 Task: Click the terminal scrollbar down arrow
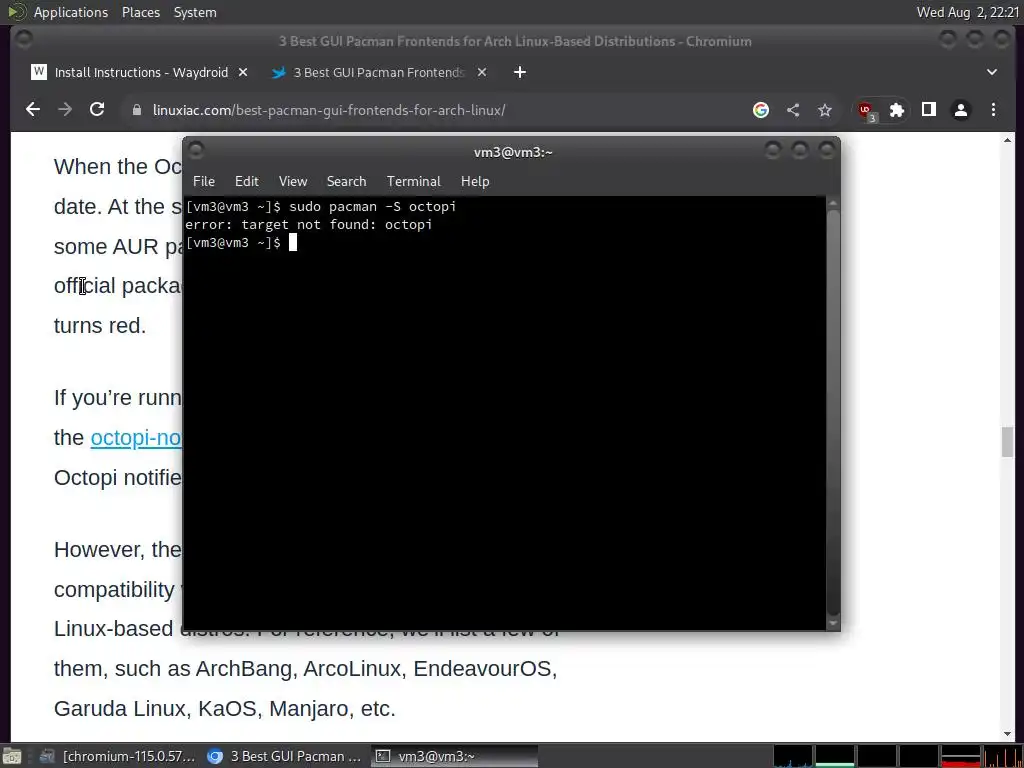(x=833, y=623)
